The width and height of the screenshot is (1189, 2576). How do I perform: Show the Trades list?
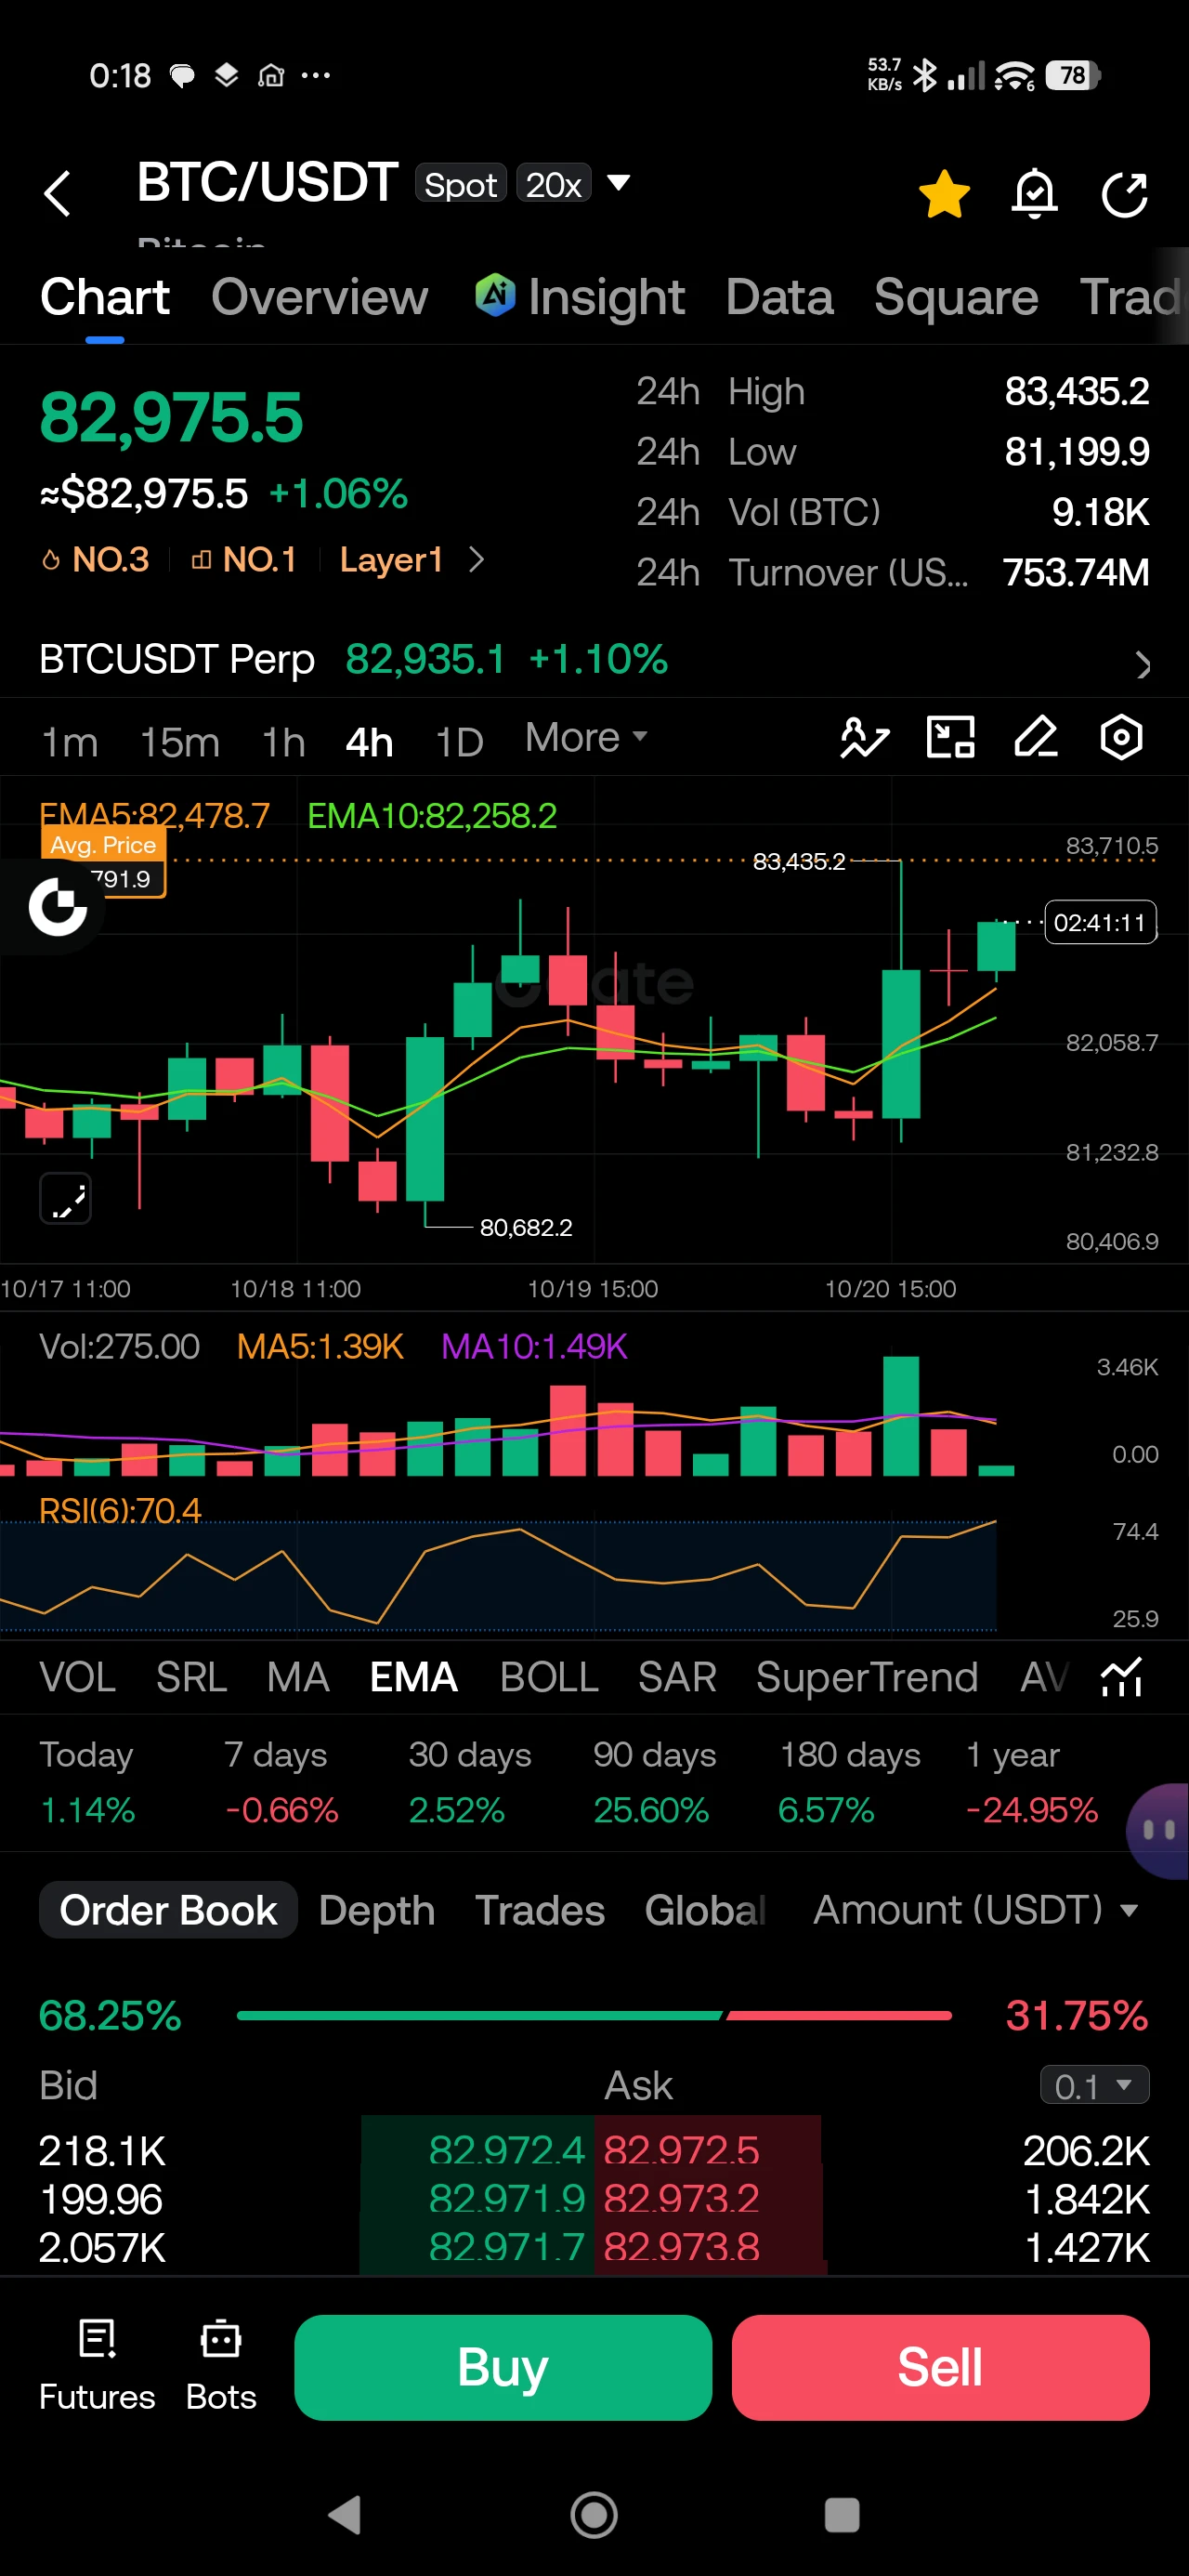coord(540,1910)
